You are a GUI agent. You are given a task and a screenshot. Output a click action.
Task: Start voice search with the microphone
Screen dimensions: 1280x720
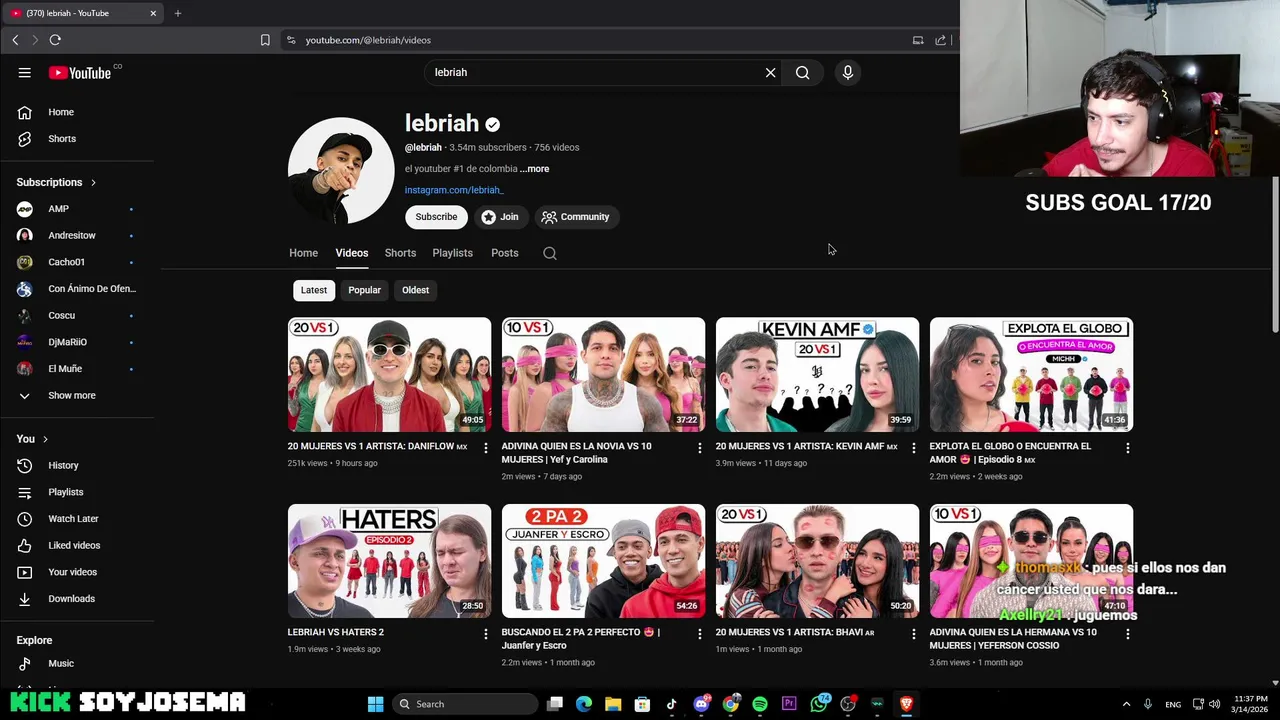tap(847, 72)
